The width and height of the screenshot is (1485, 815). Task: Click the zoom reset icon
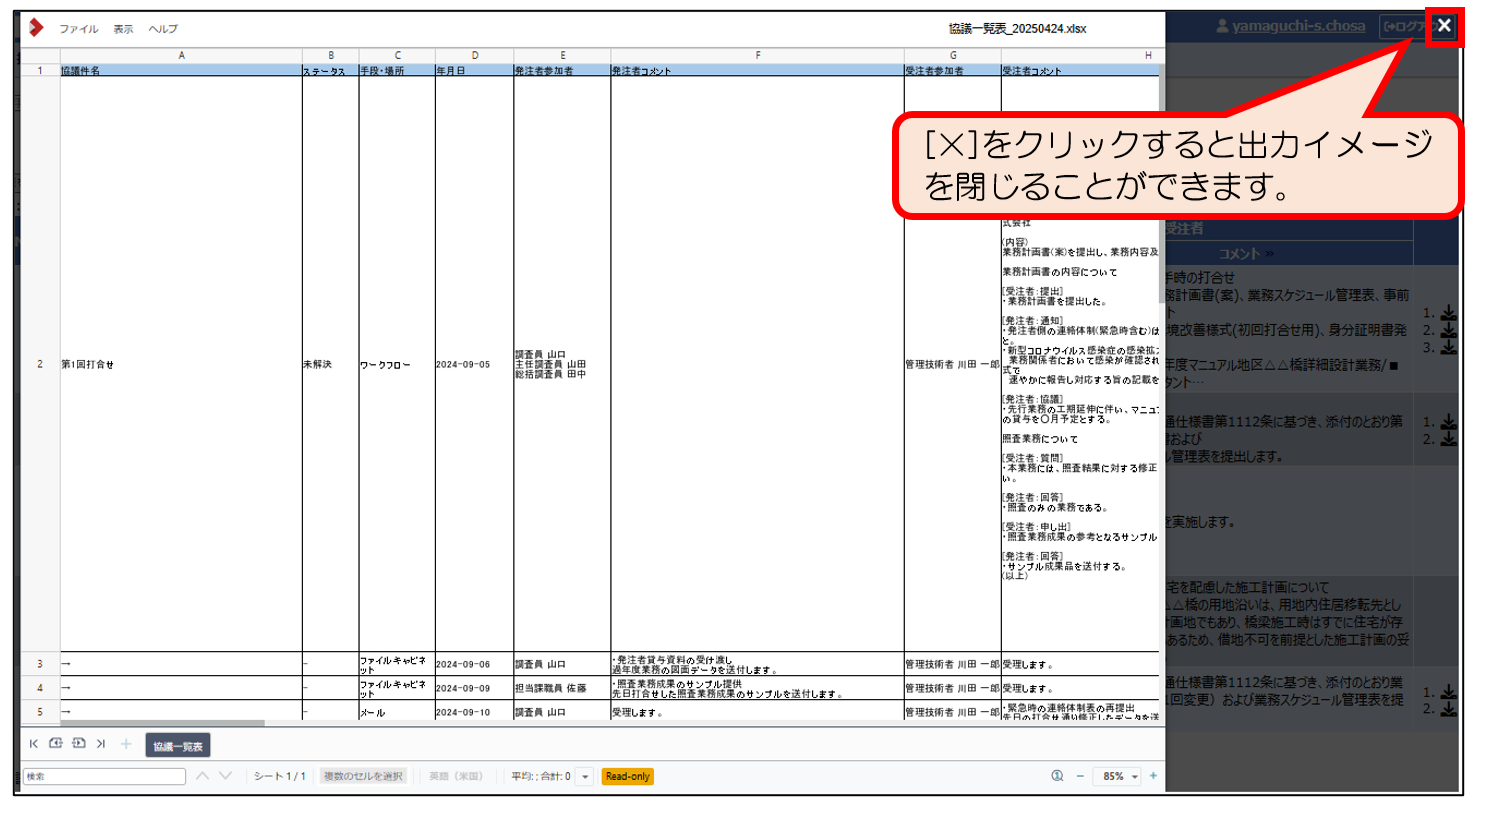coord(1057,776)
